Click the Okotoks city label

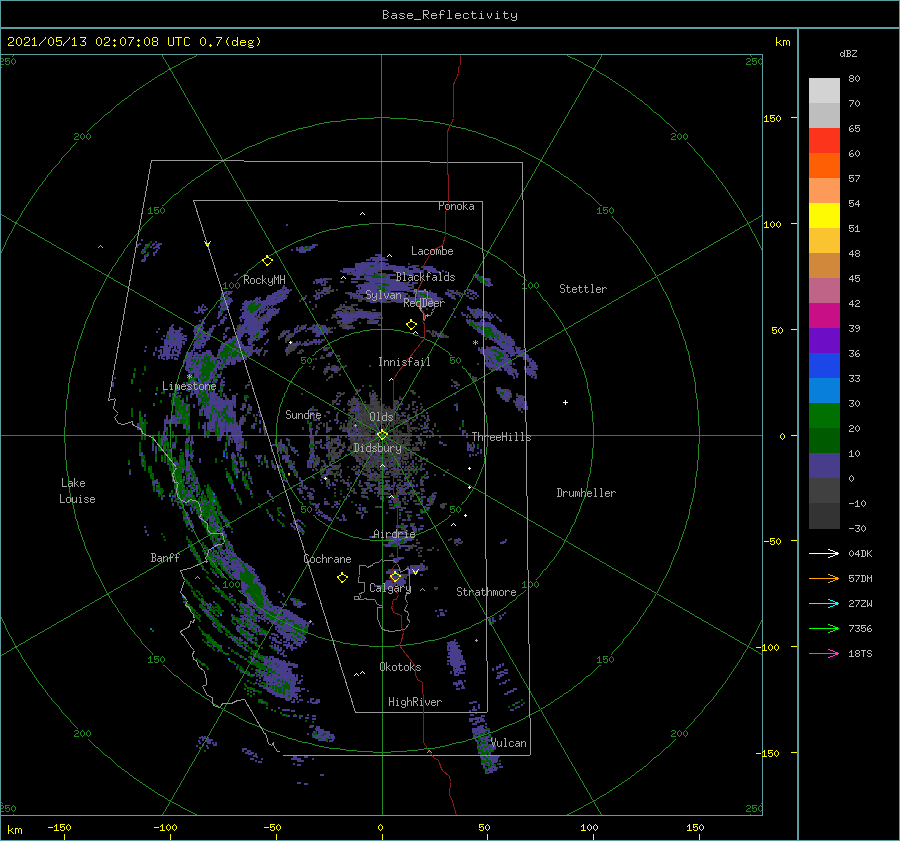click(400, 666)
